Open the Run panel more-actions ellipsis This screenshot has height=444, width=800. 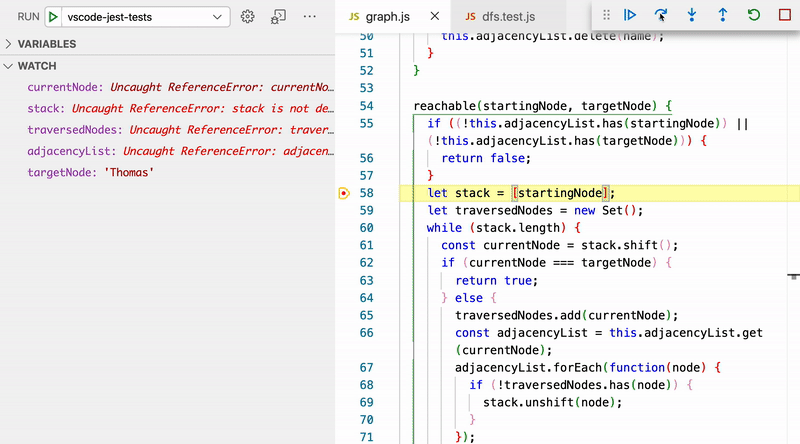[x=310, y=16]
